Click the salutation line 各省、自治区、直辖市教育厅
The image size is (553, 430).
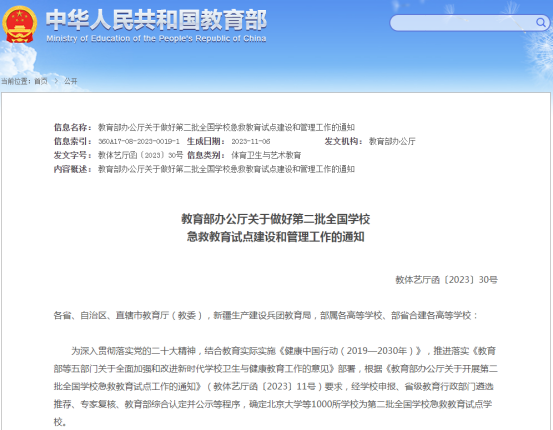click(x=266, y=315)
